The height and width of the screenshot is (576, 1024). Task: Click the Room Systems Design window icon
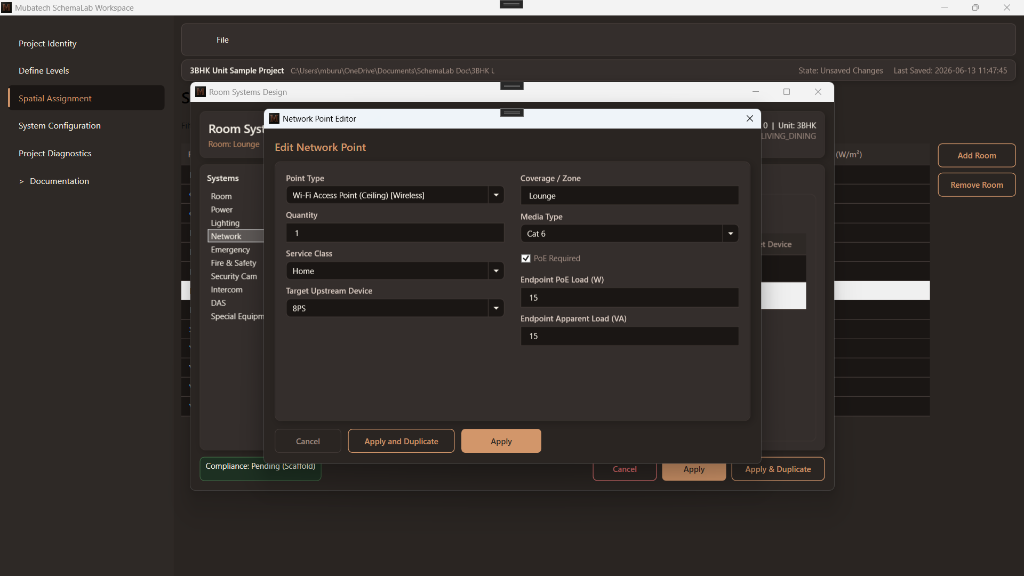(x=200, y=91)
